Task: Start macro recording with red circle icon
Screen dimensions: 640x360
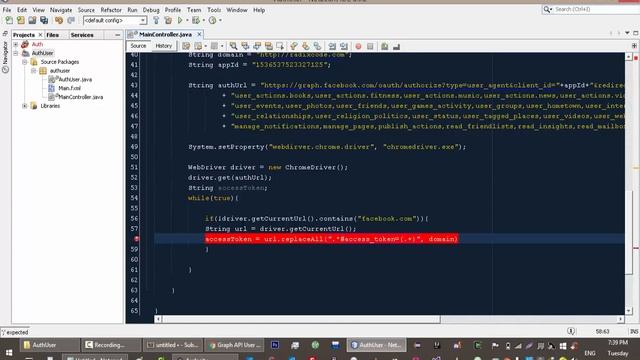Action: (358, 46)
